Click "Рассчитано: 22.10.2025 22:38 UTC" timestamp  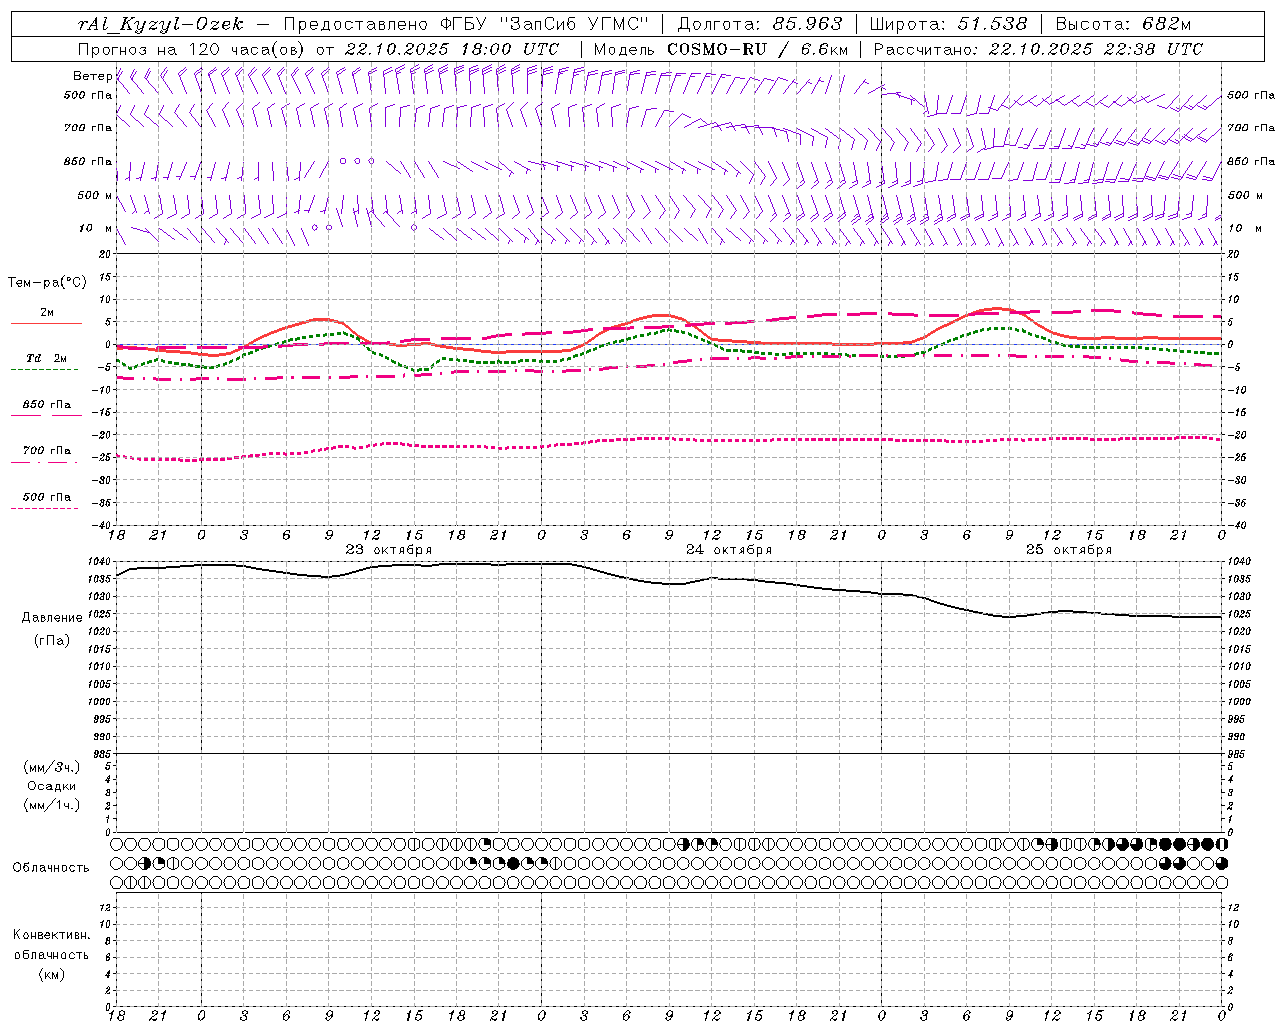coord(1038,49)
